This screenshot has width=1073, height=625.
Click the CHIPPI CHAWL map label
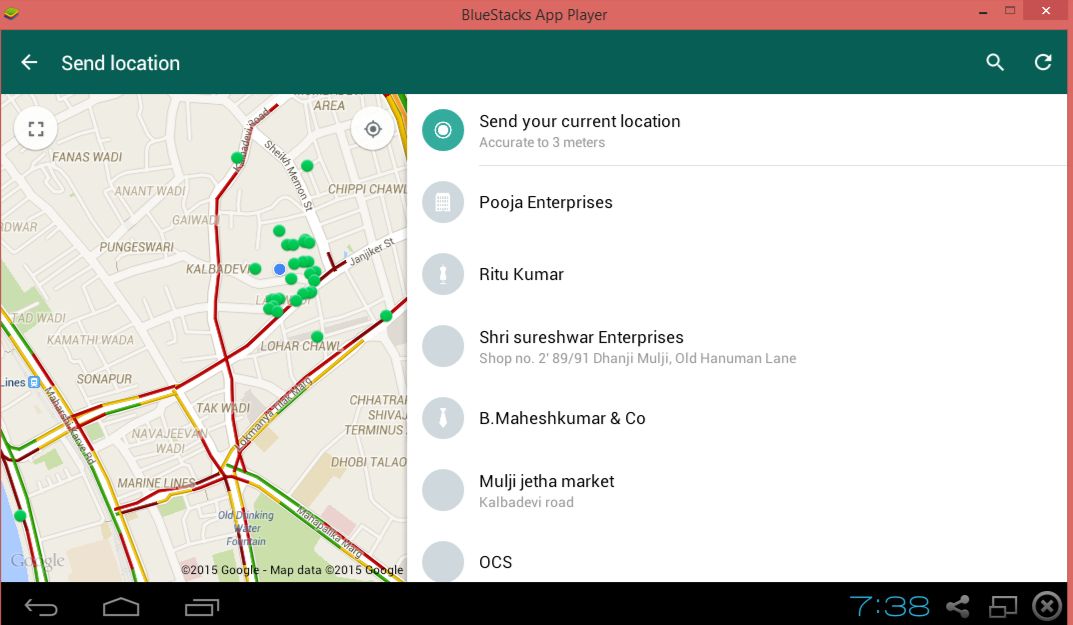pyautogui.click(x=367, y=189)
